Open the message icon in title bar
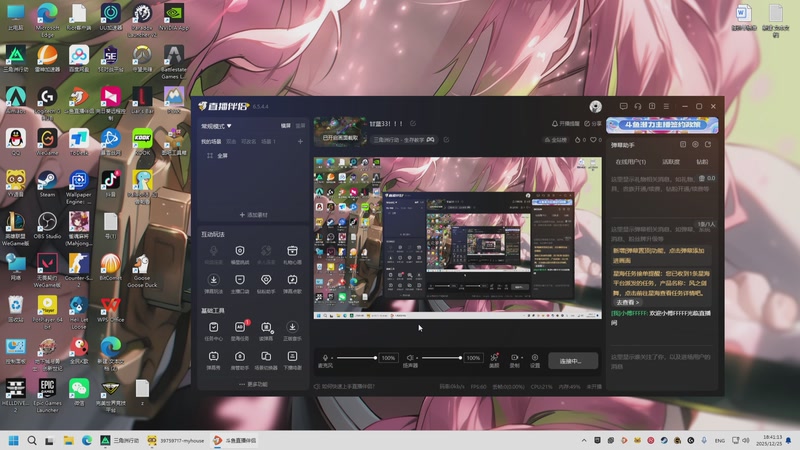Screen dimensions: 800x450 623,106
